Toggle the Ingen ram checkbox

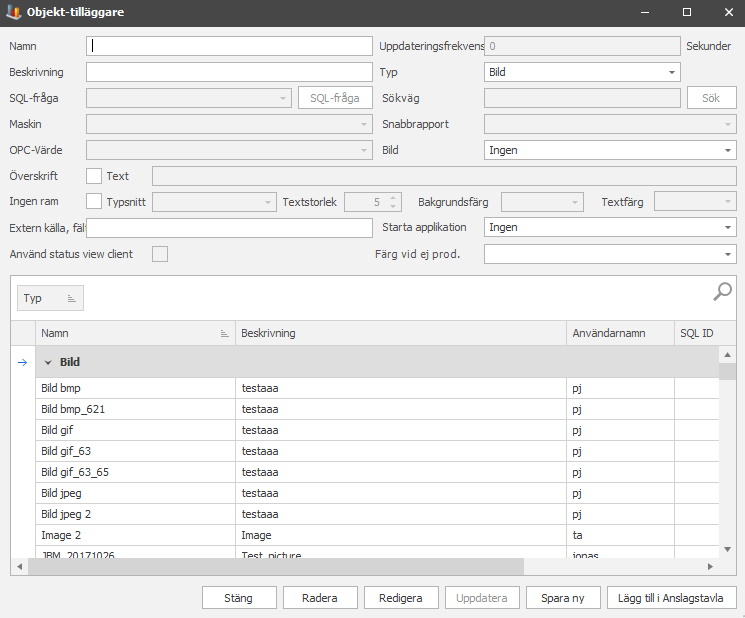(x=94, y=201)
